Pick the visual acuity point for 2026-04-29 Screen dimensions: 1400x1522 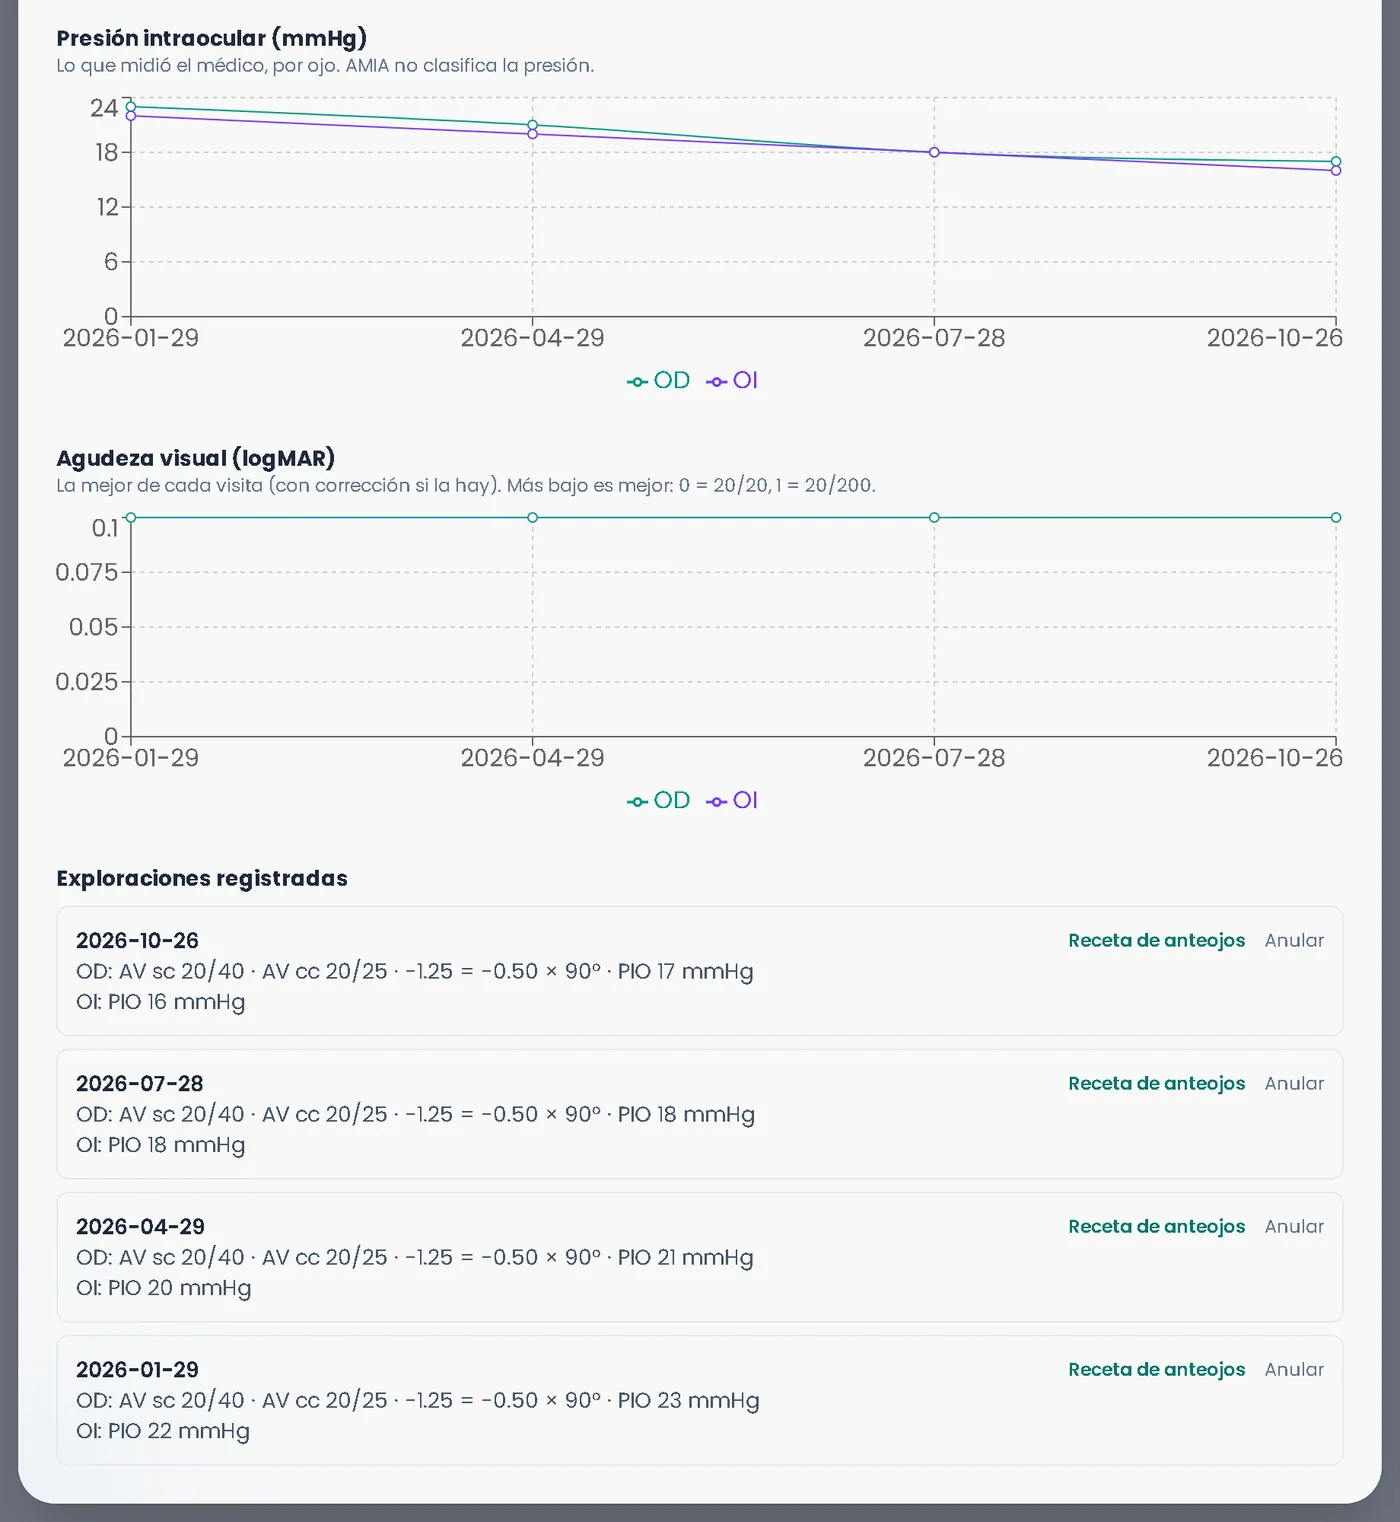(x=533, y=518)
